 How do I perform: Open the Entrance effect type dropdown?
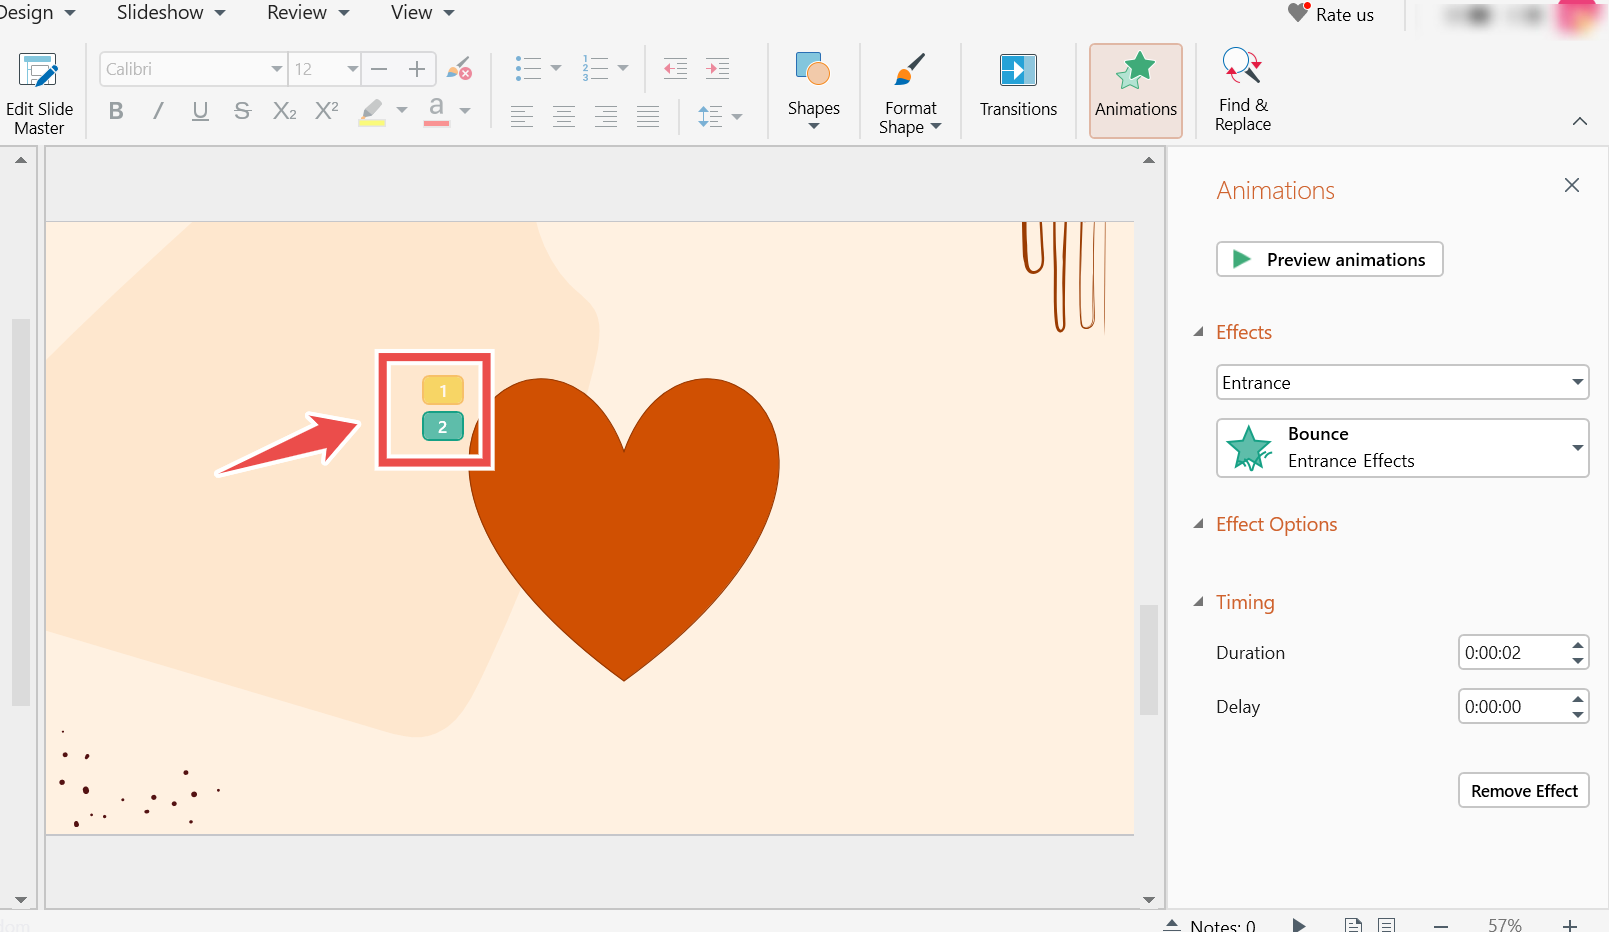point(1402,382)
